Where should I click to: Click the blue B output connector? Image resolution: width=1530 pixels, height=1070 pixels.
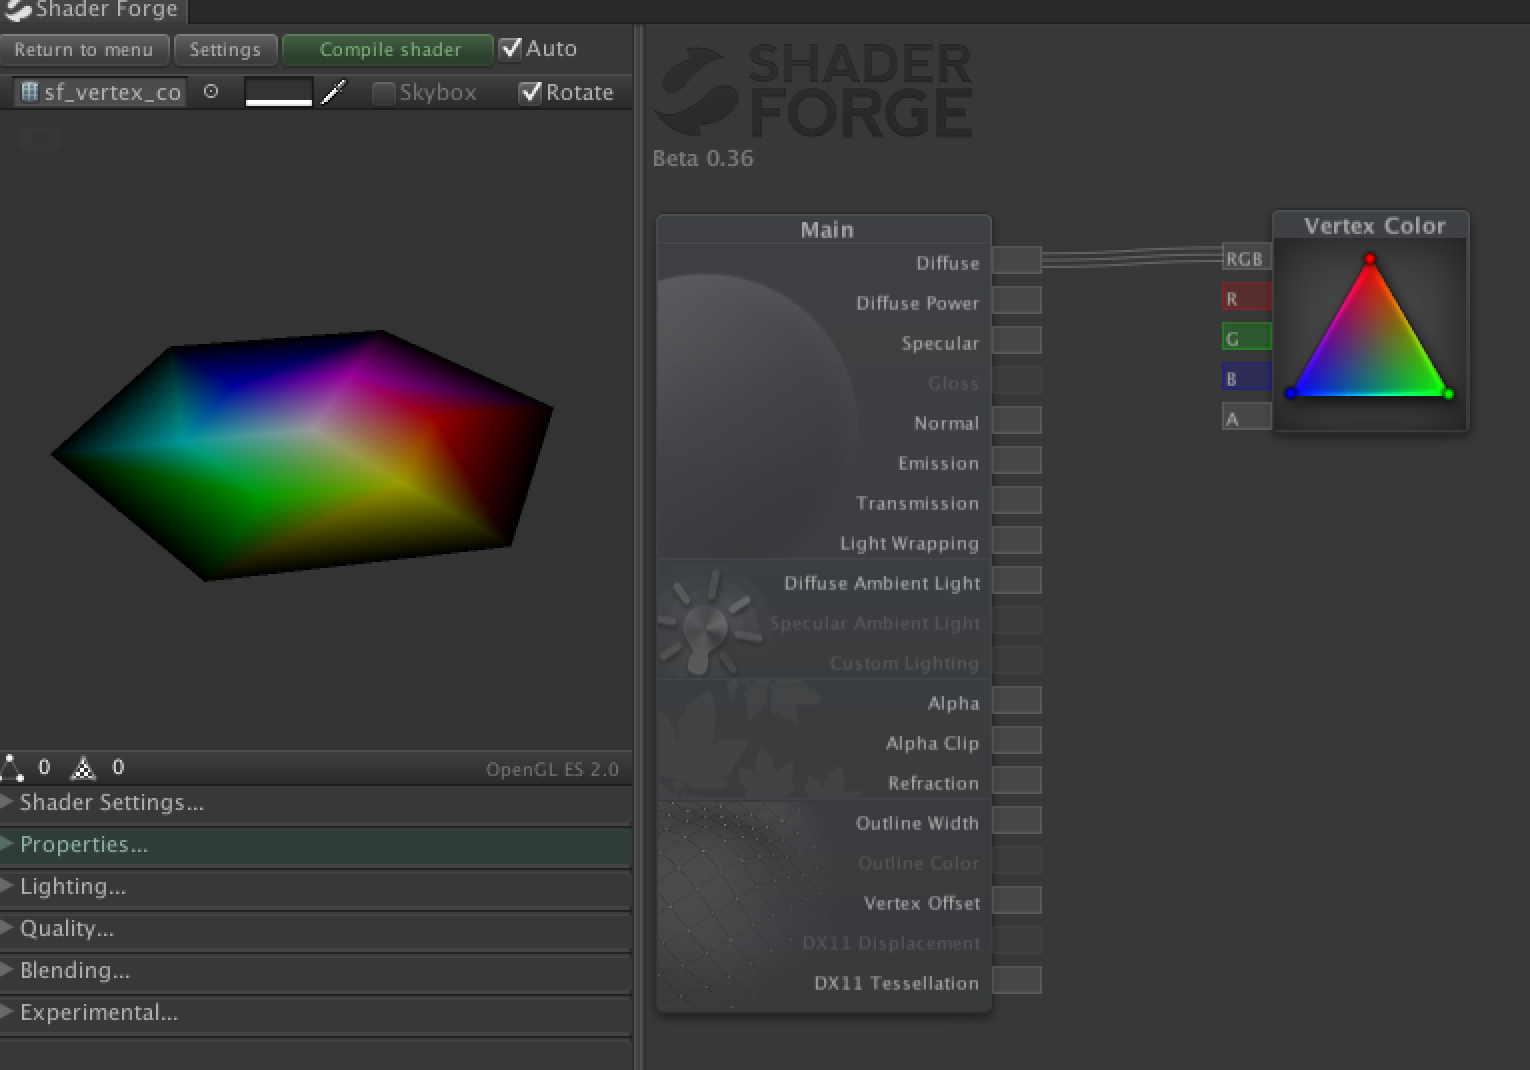pyautogui.click(x=1247, y=377)
